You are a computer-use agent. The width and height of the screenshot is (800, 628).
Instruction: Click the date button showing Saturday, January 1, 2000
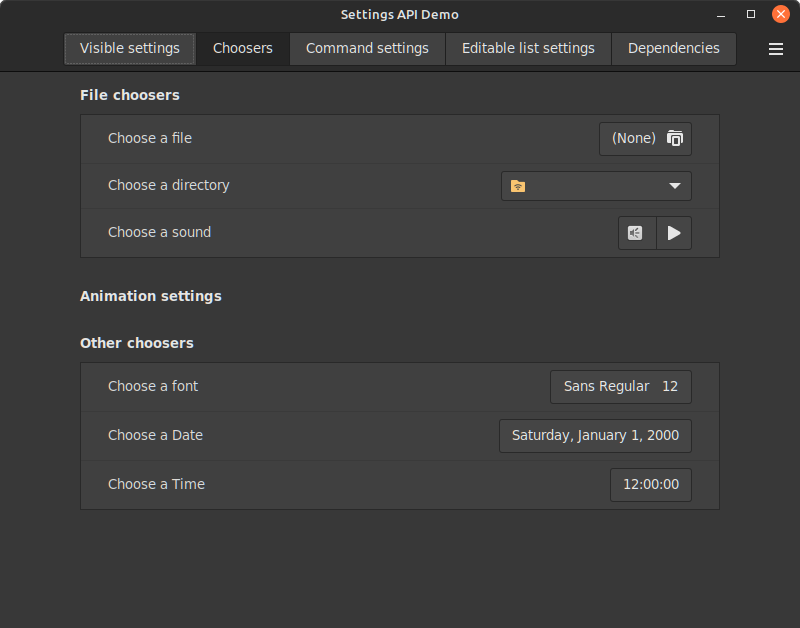[595, 435]
